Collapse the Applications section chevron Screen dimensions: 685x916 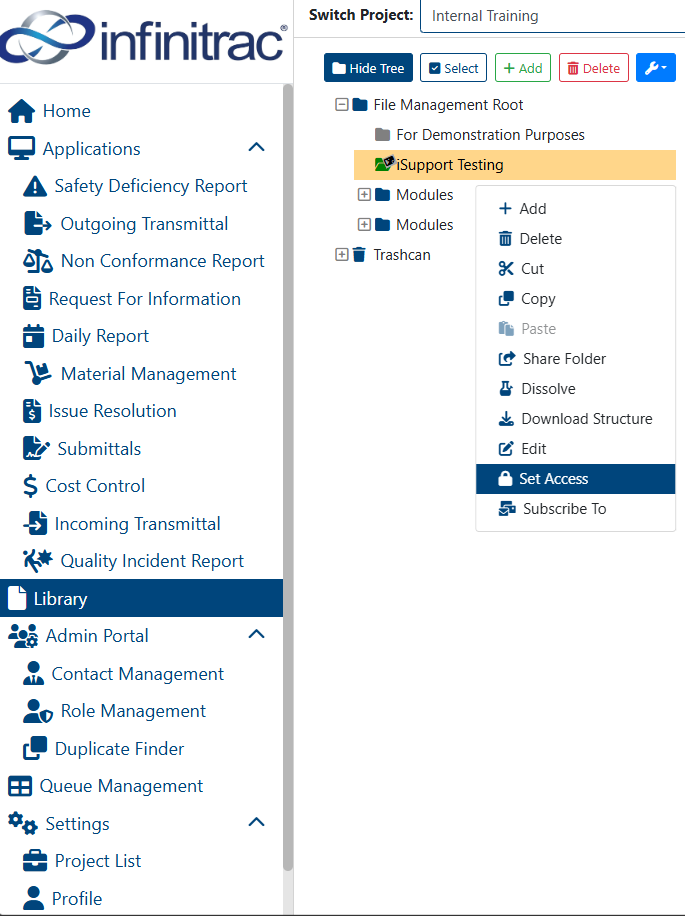pos(256,147)
